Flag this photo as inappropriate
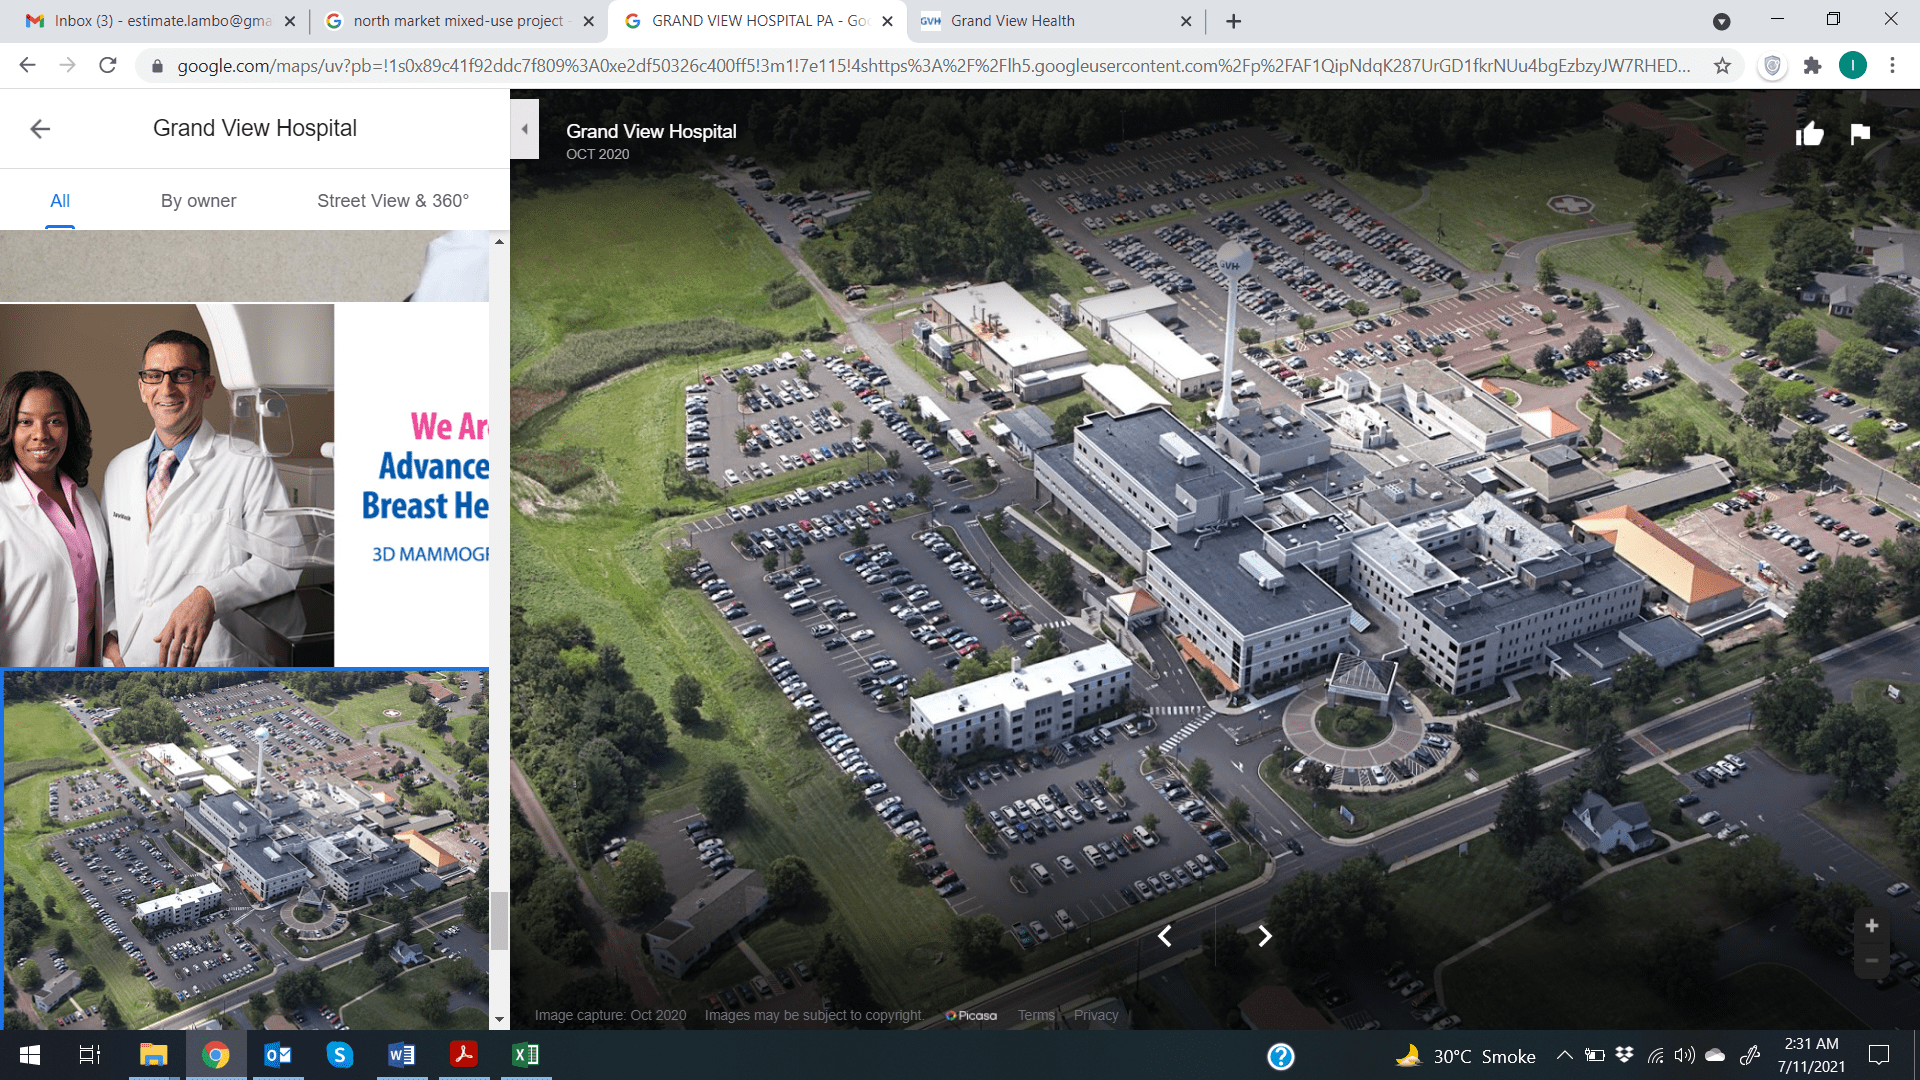 click(x=1860, y=133)
